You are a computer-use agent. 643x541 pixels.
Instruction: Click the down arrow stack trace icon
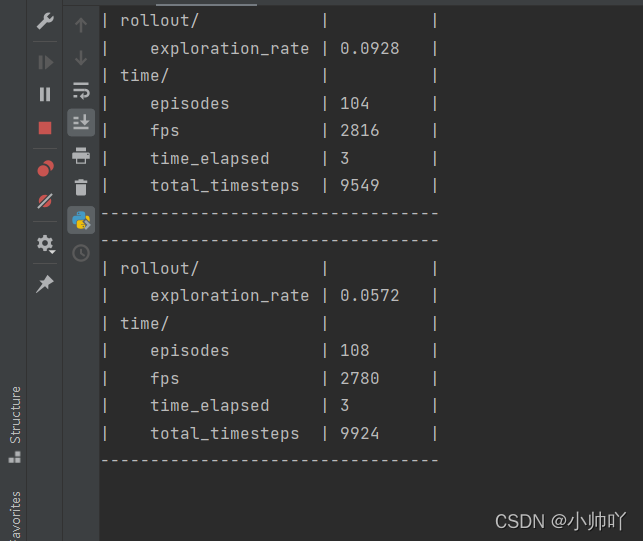81,58
